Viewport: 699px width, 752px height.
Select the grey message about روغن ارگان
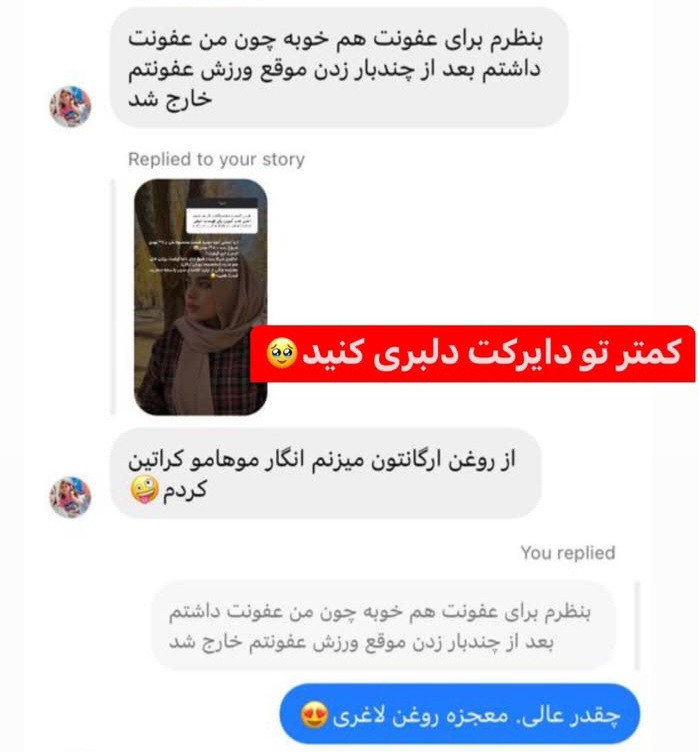[x=326, y=474]
